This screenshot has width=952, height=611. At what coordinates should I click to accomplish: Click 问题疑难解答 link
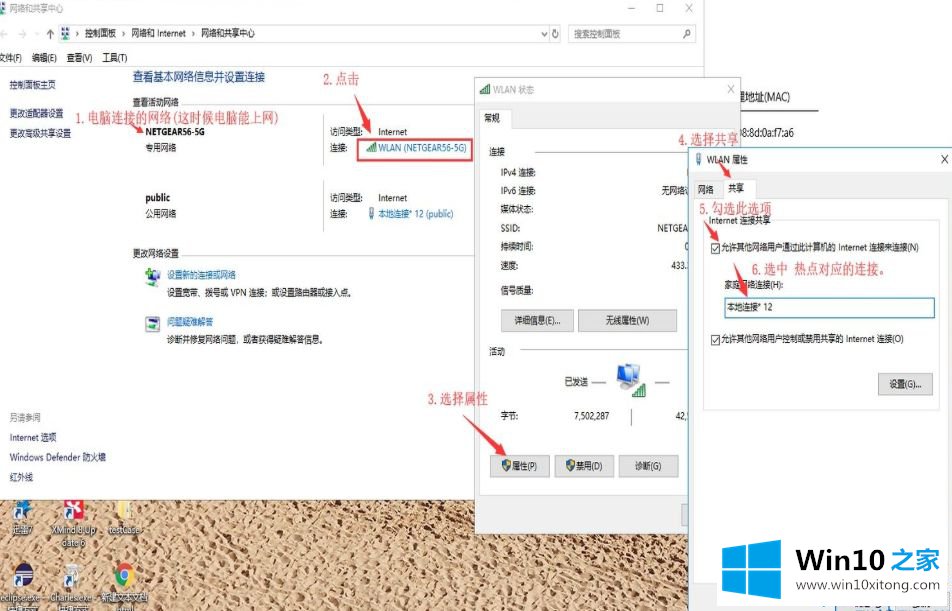[x=190, y=322]
